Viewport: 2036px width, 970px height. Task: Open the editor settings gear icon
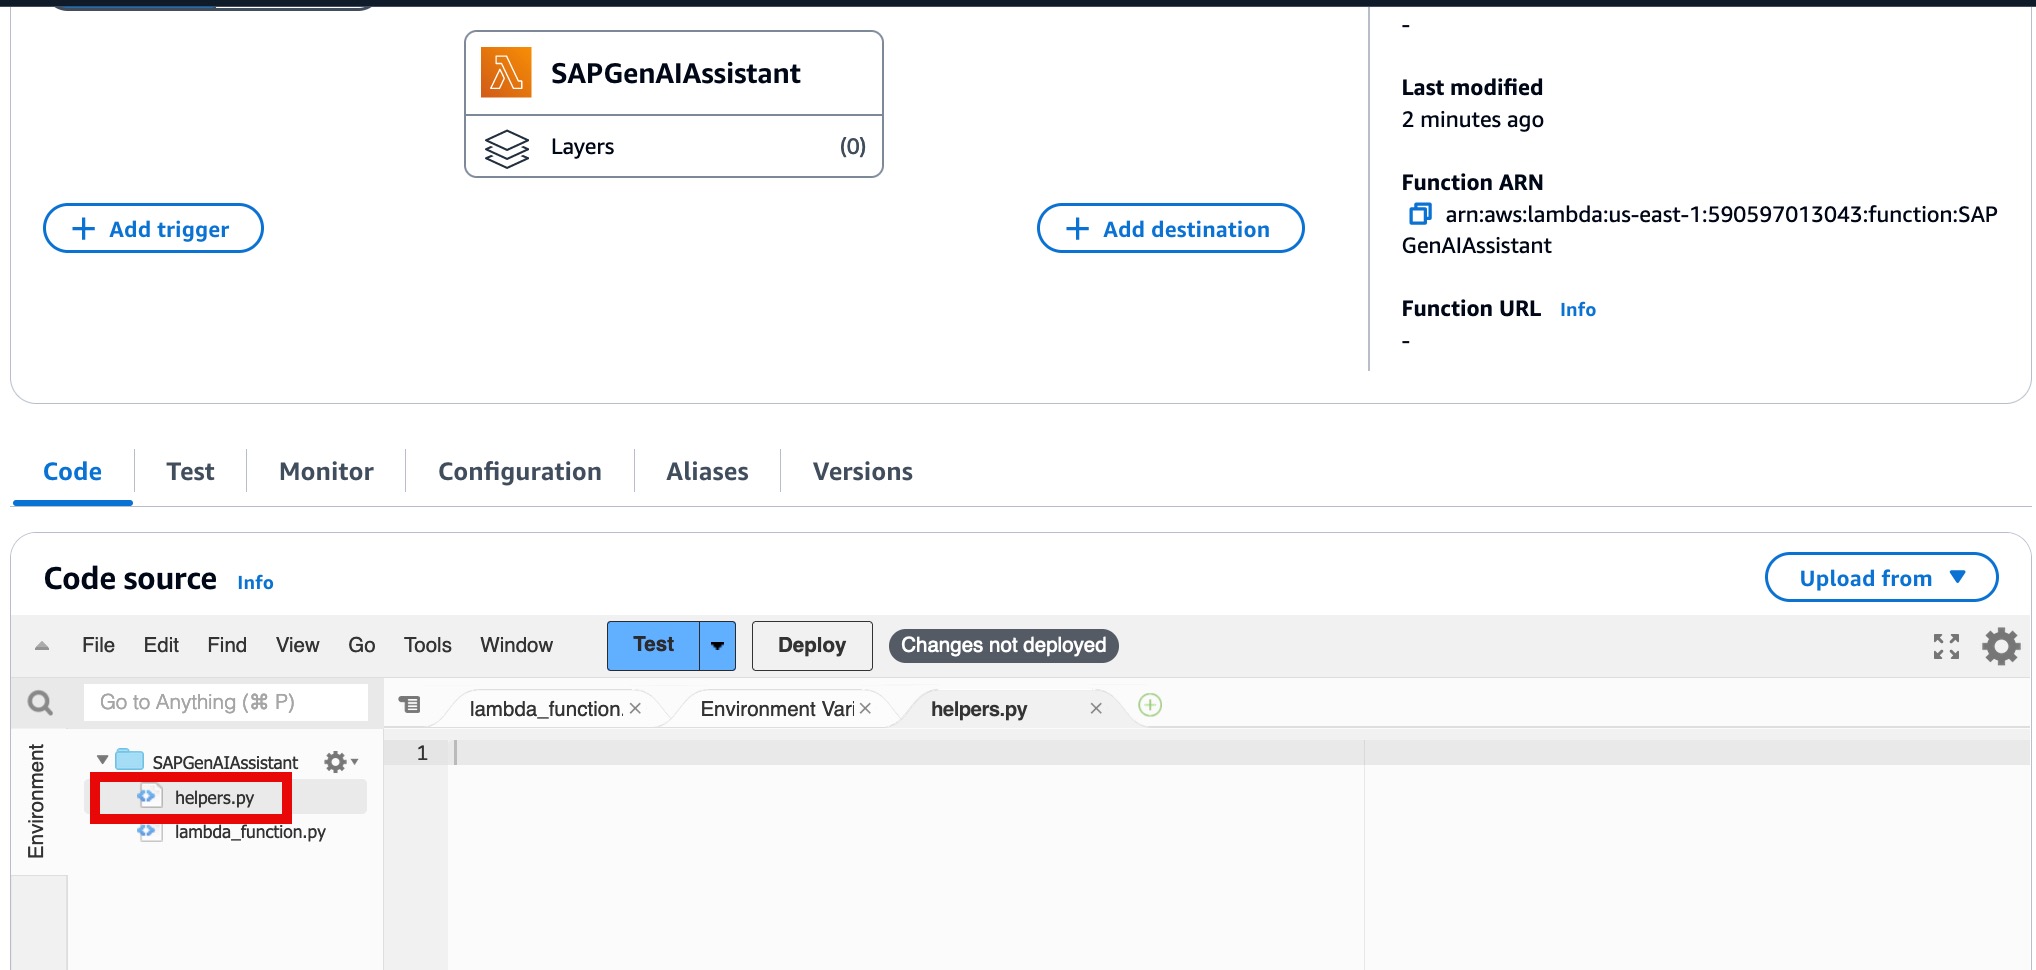2001,646
